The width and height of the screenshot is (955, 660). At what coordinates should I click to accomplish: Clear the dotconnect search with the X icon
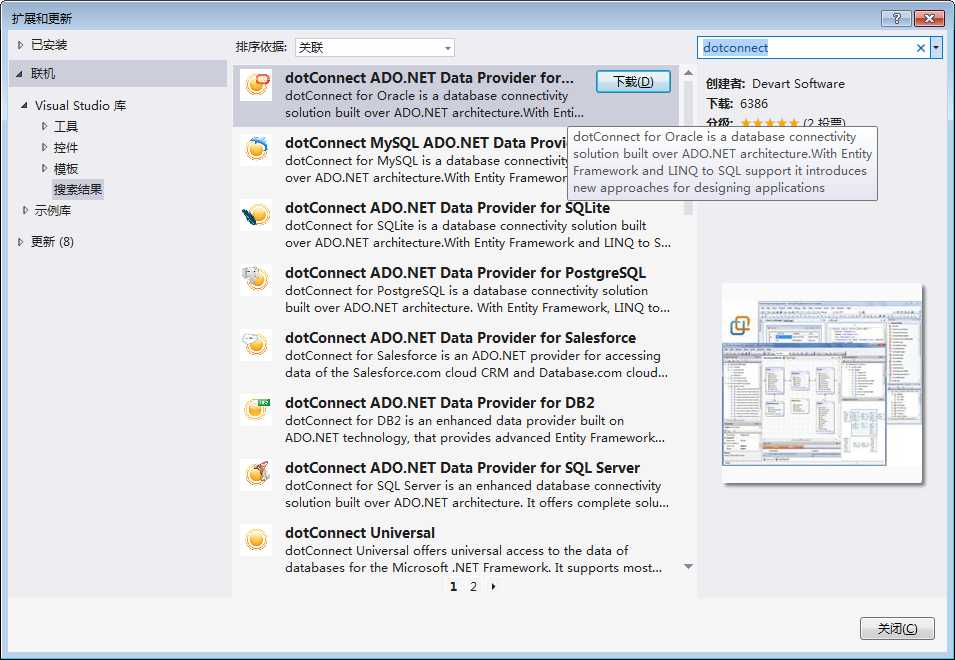pyautogui.click(x=921, y=47)
